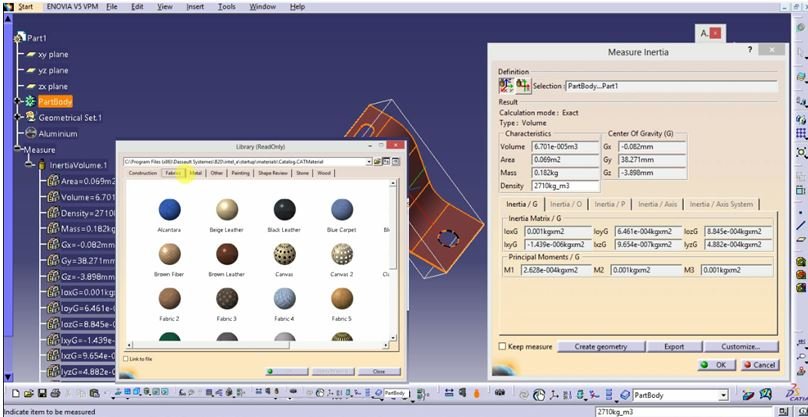Click the Save floppy disk icon
808x417 pixels.
(x=42, y=393)
